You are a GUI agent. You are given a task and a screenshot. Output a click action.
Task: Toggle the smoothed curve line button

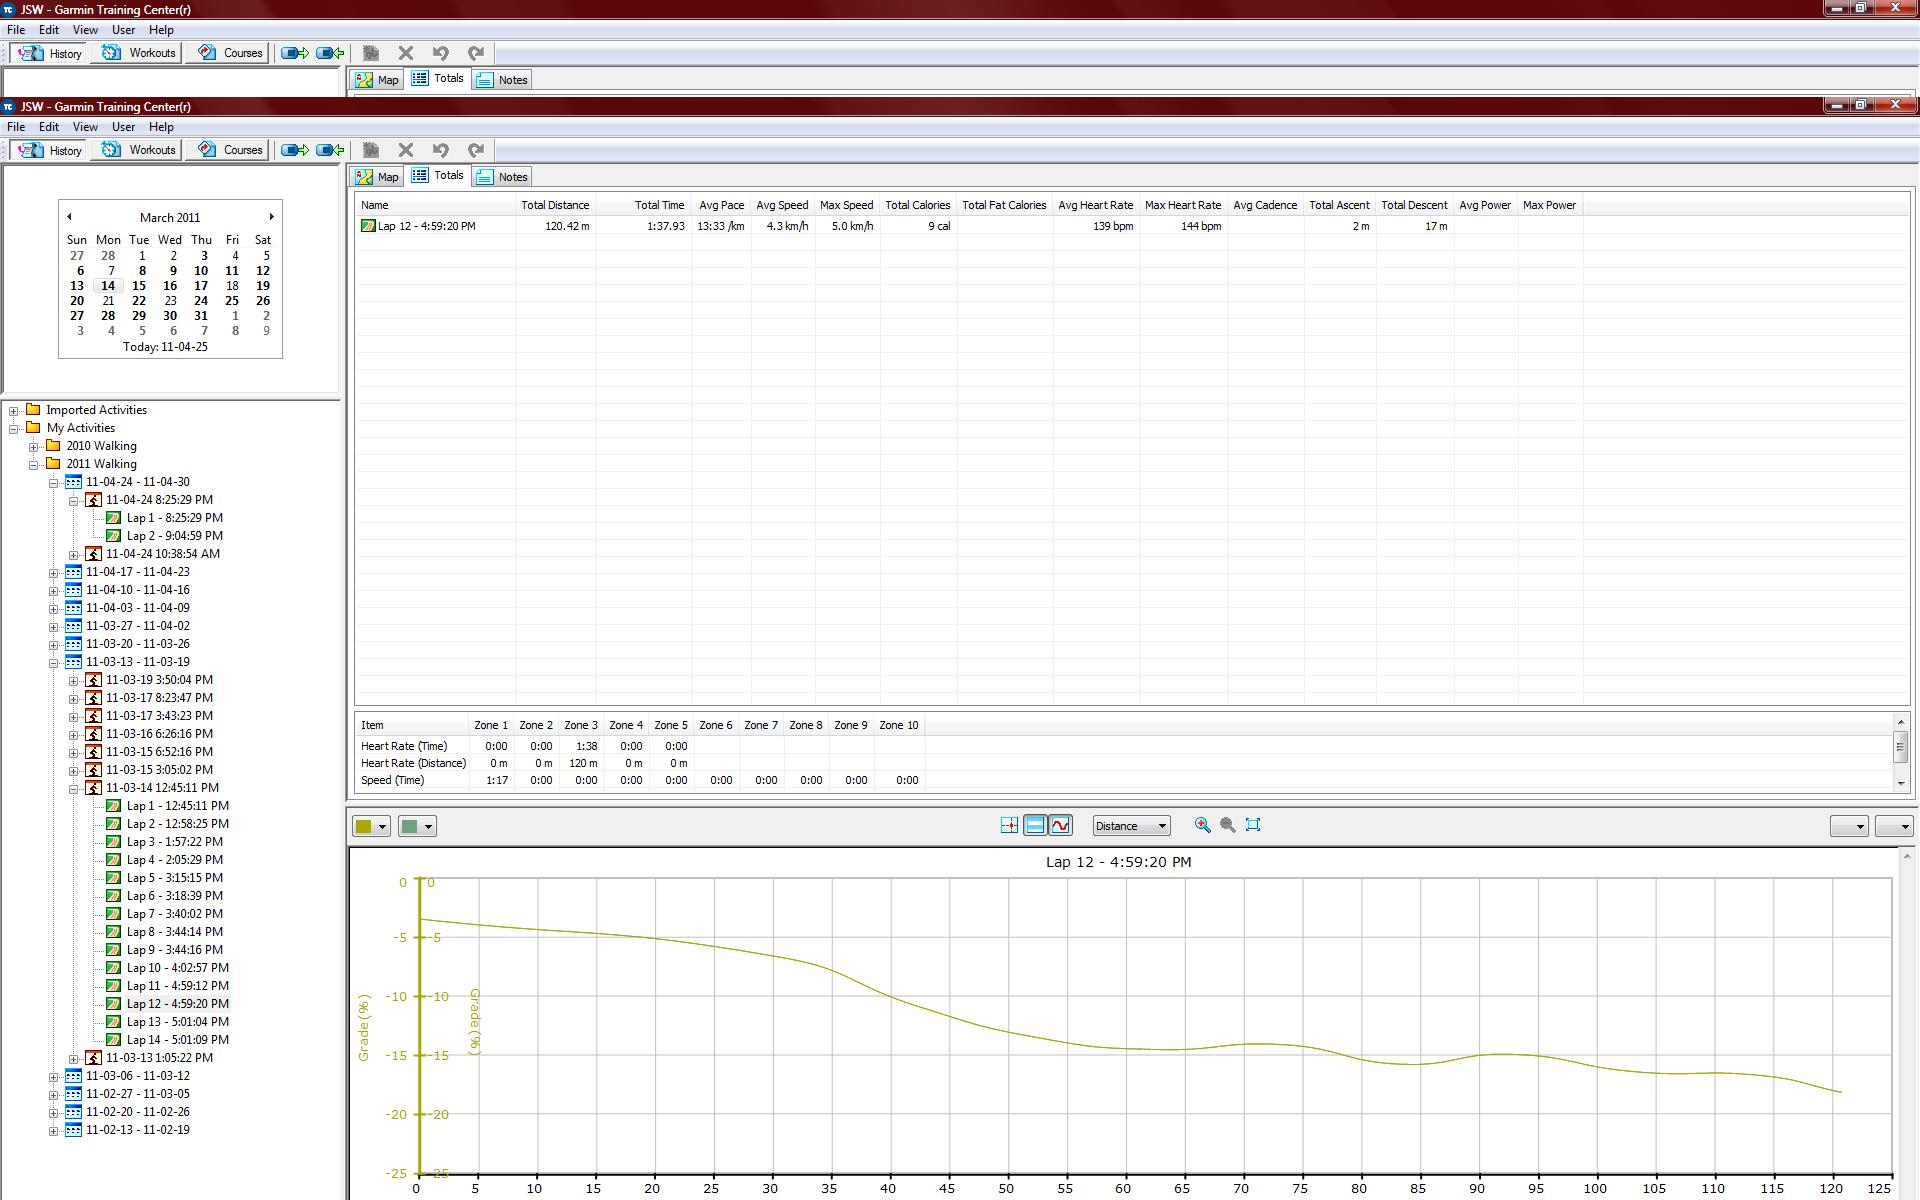click(1061, 825)
